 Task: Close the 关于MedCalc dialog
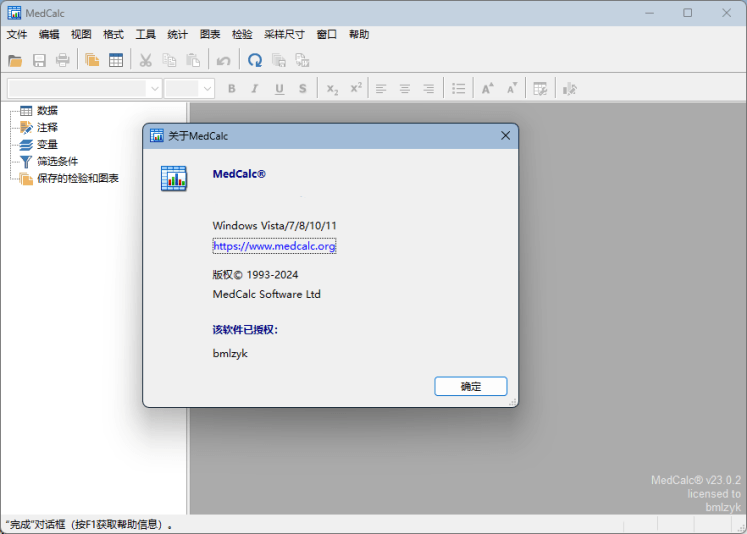(x=505, y=136)
